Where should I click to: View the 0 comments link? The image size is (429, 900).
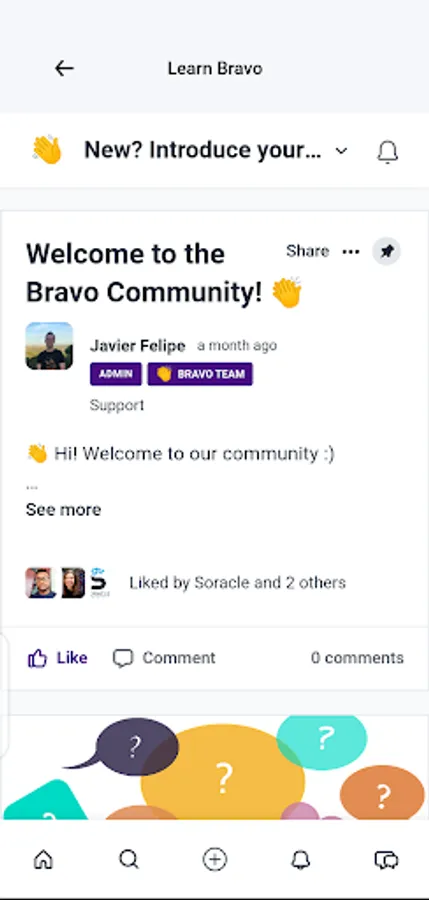(357, 658)
